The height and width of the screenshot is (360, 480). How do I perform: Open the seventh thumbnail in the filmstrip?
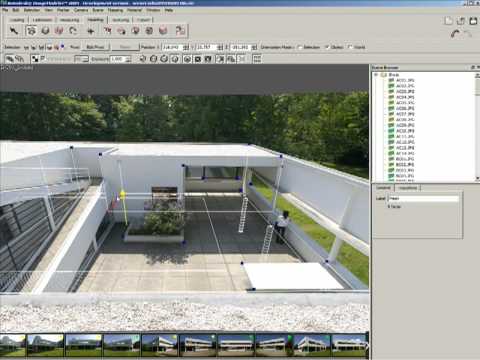click(235, 345)
